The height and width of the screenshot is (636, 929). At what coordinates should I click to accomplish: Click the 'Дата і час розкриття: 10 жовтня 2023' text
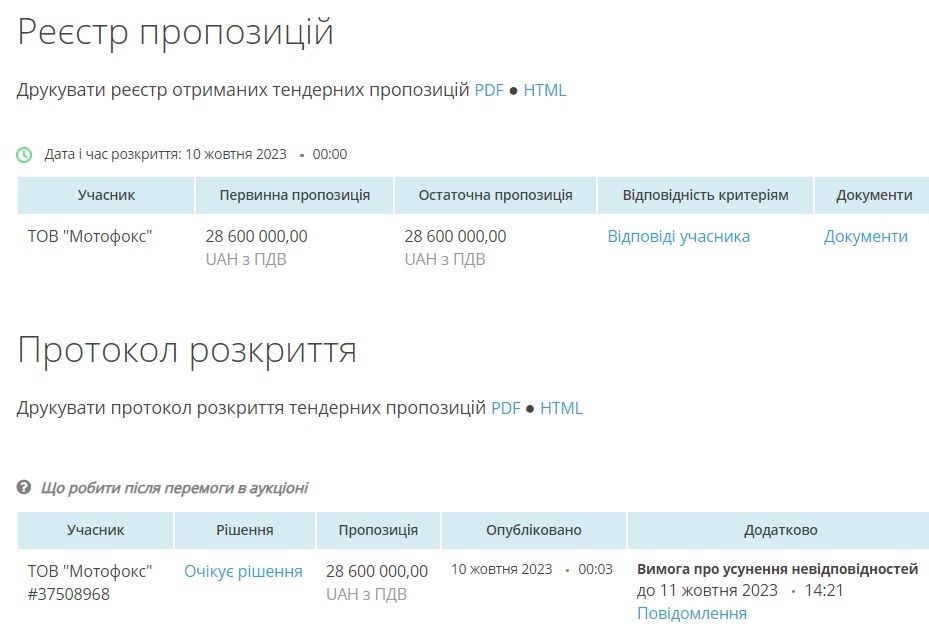pos(165,155)
